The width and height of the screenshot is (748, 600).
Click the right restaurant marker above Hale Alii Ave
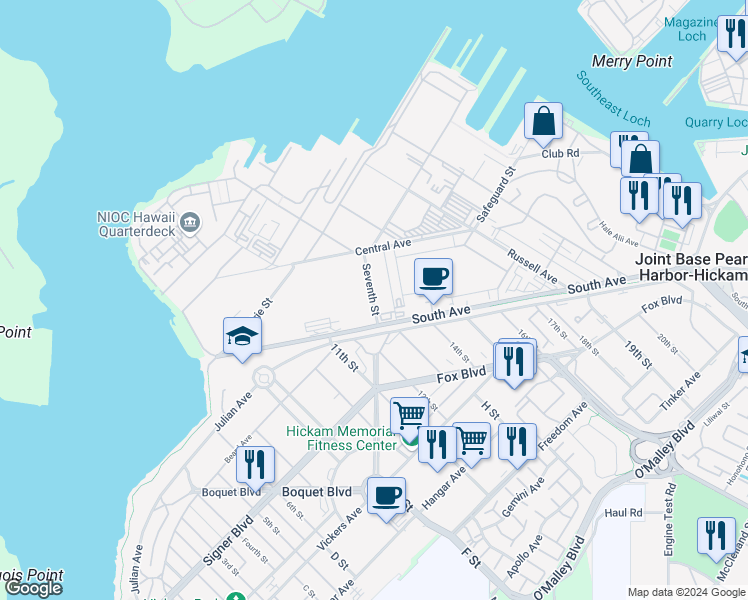[682, 203]
